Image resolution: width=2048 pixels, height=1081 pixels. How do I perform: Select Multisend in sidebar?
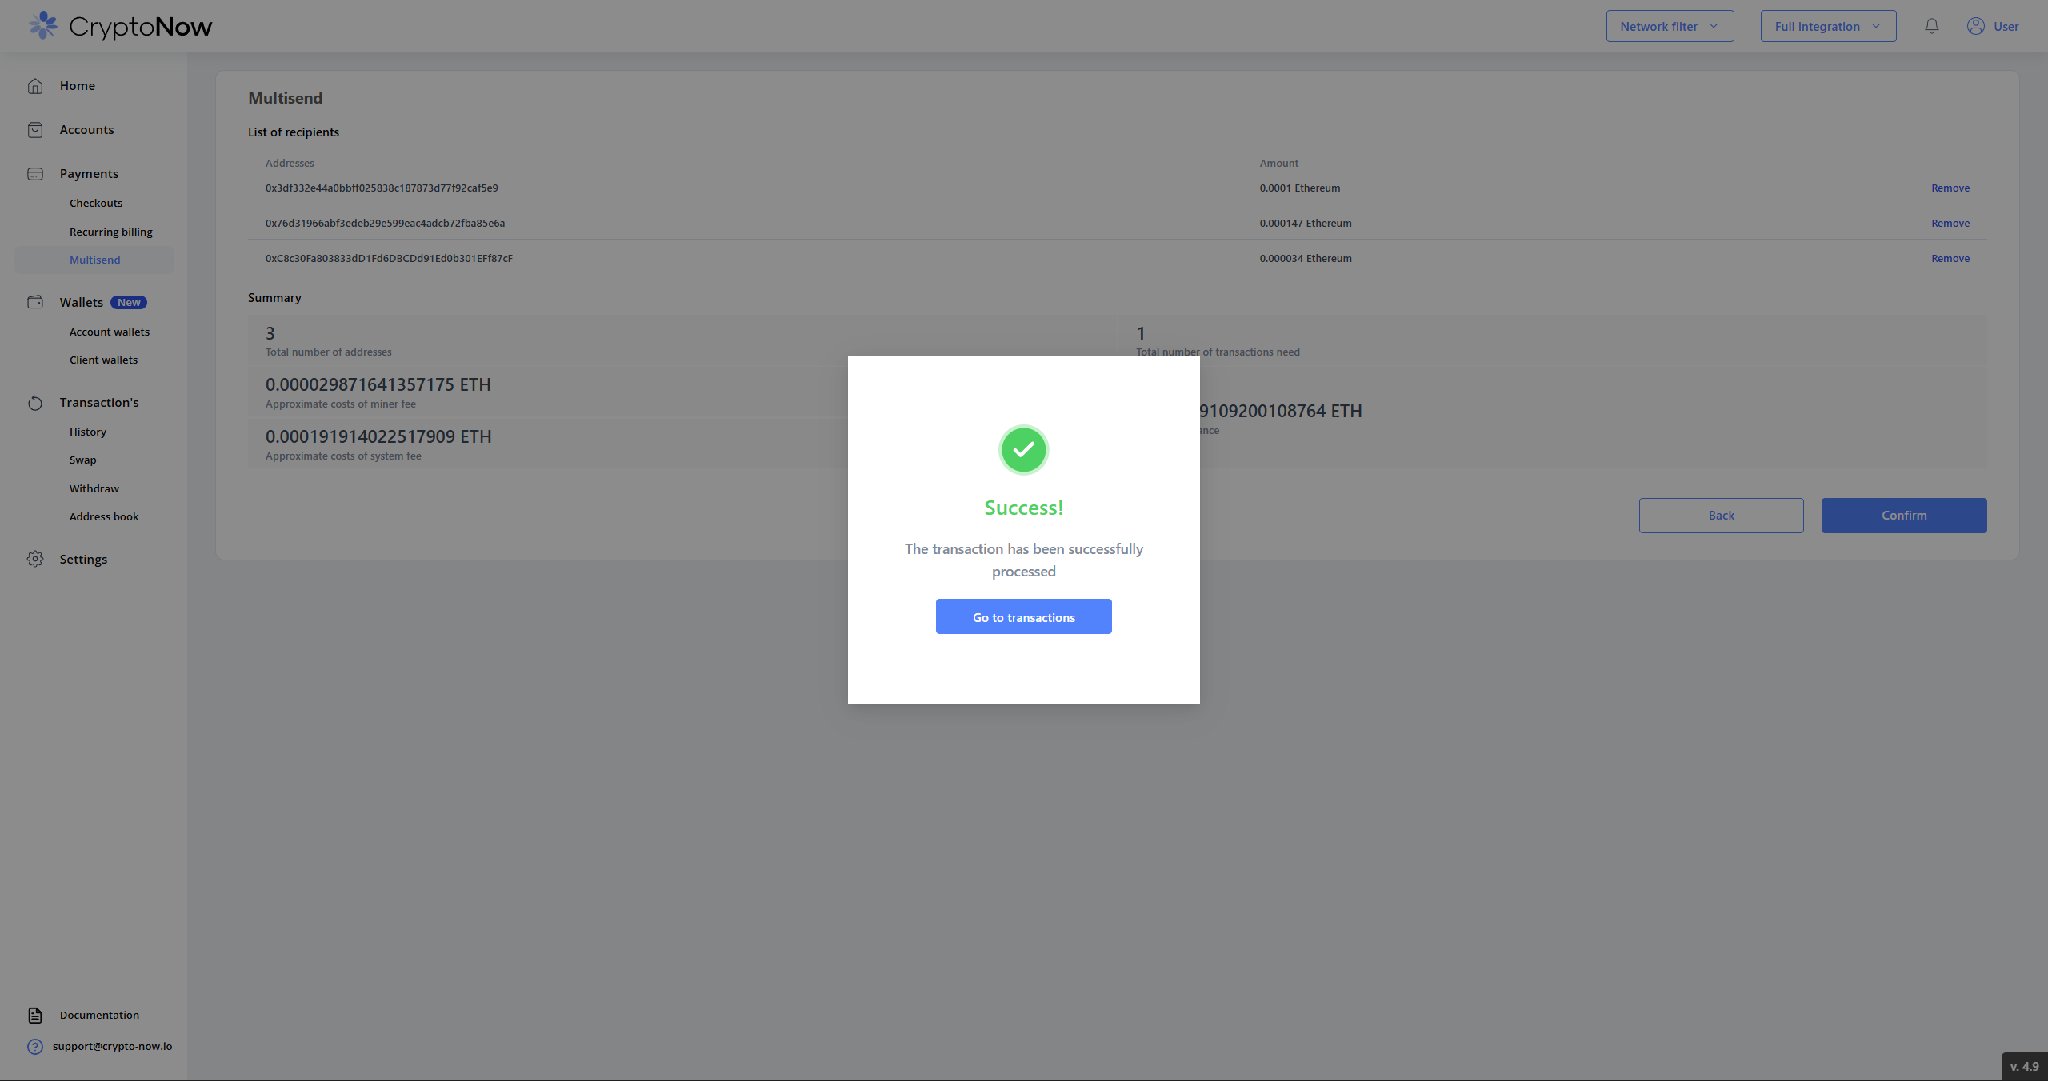click(x=94, y=260)
